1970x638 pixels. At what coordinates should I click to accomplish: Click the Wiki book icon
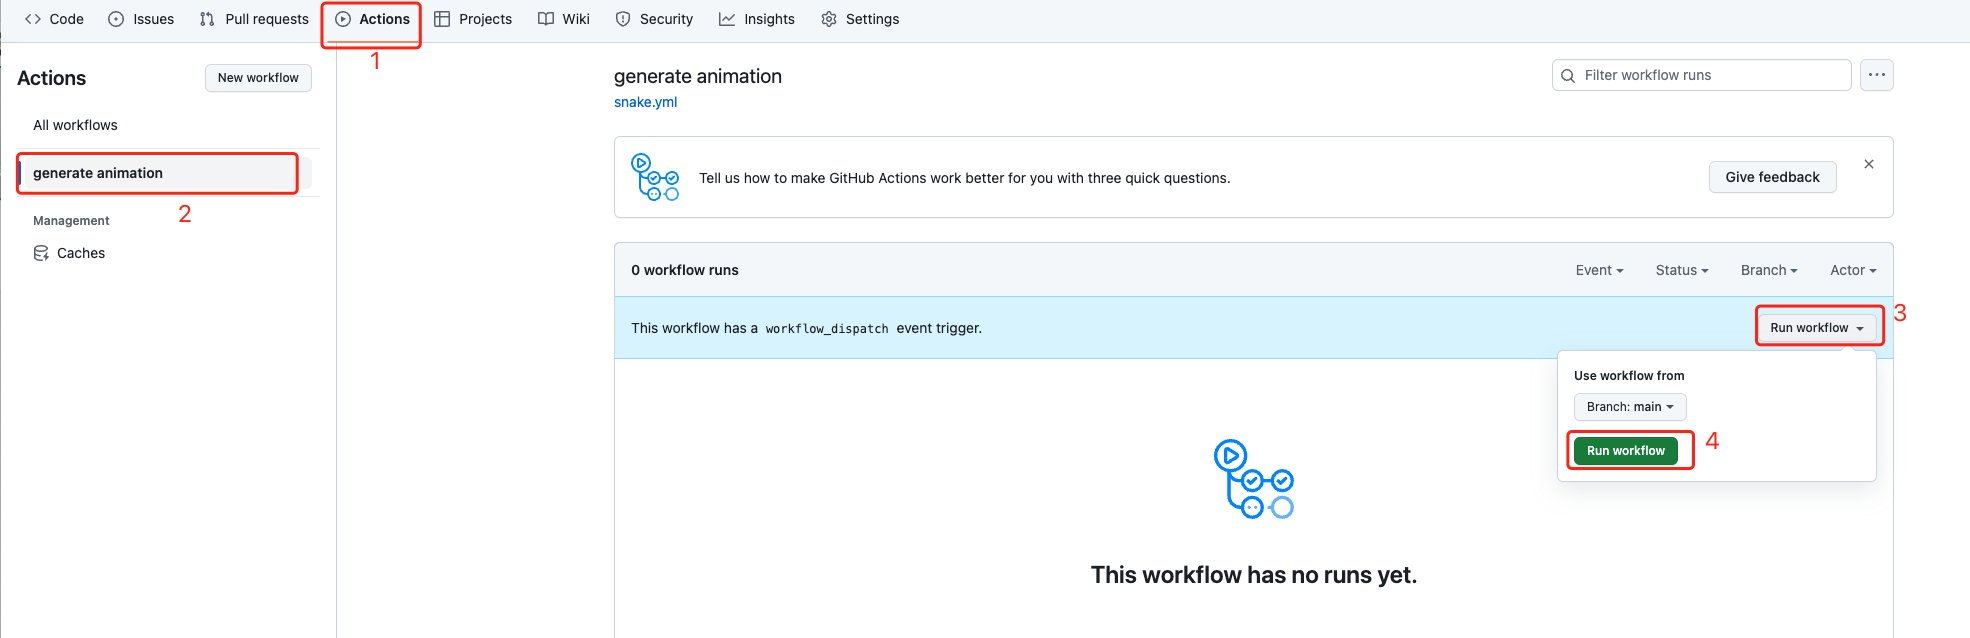pos(546,19)
